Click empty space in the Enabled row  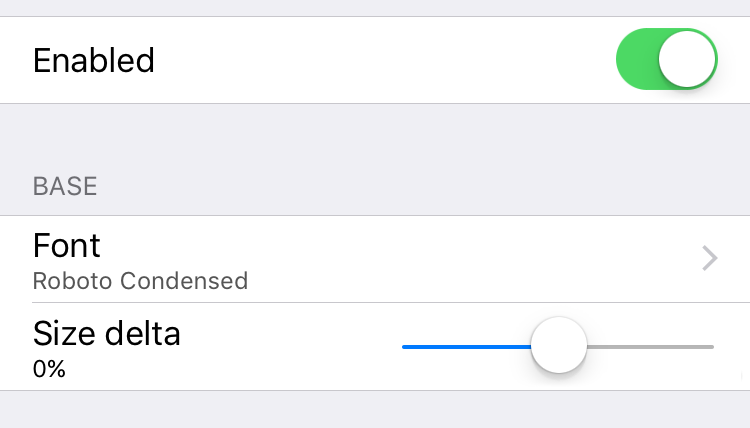380,60
